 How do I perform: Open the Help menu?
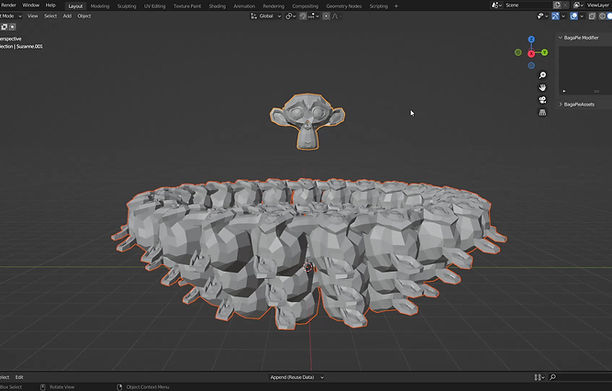[x=50, y=5]
